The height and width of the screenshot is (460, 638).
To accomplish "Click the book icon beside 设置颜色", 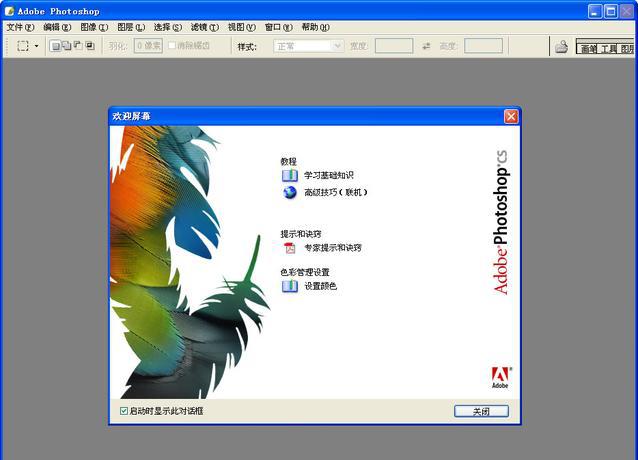I will click(290, 286).
